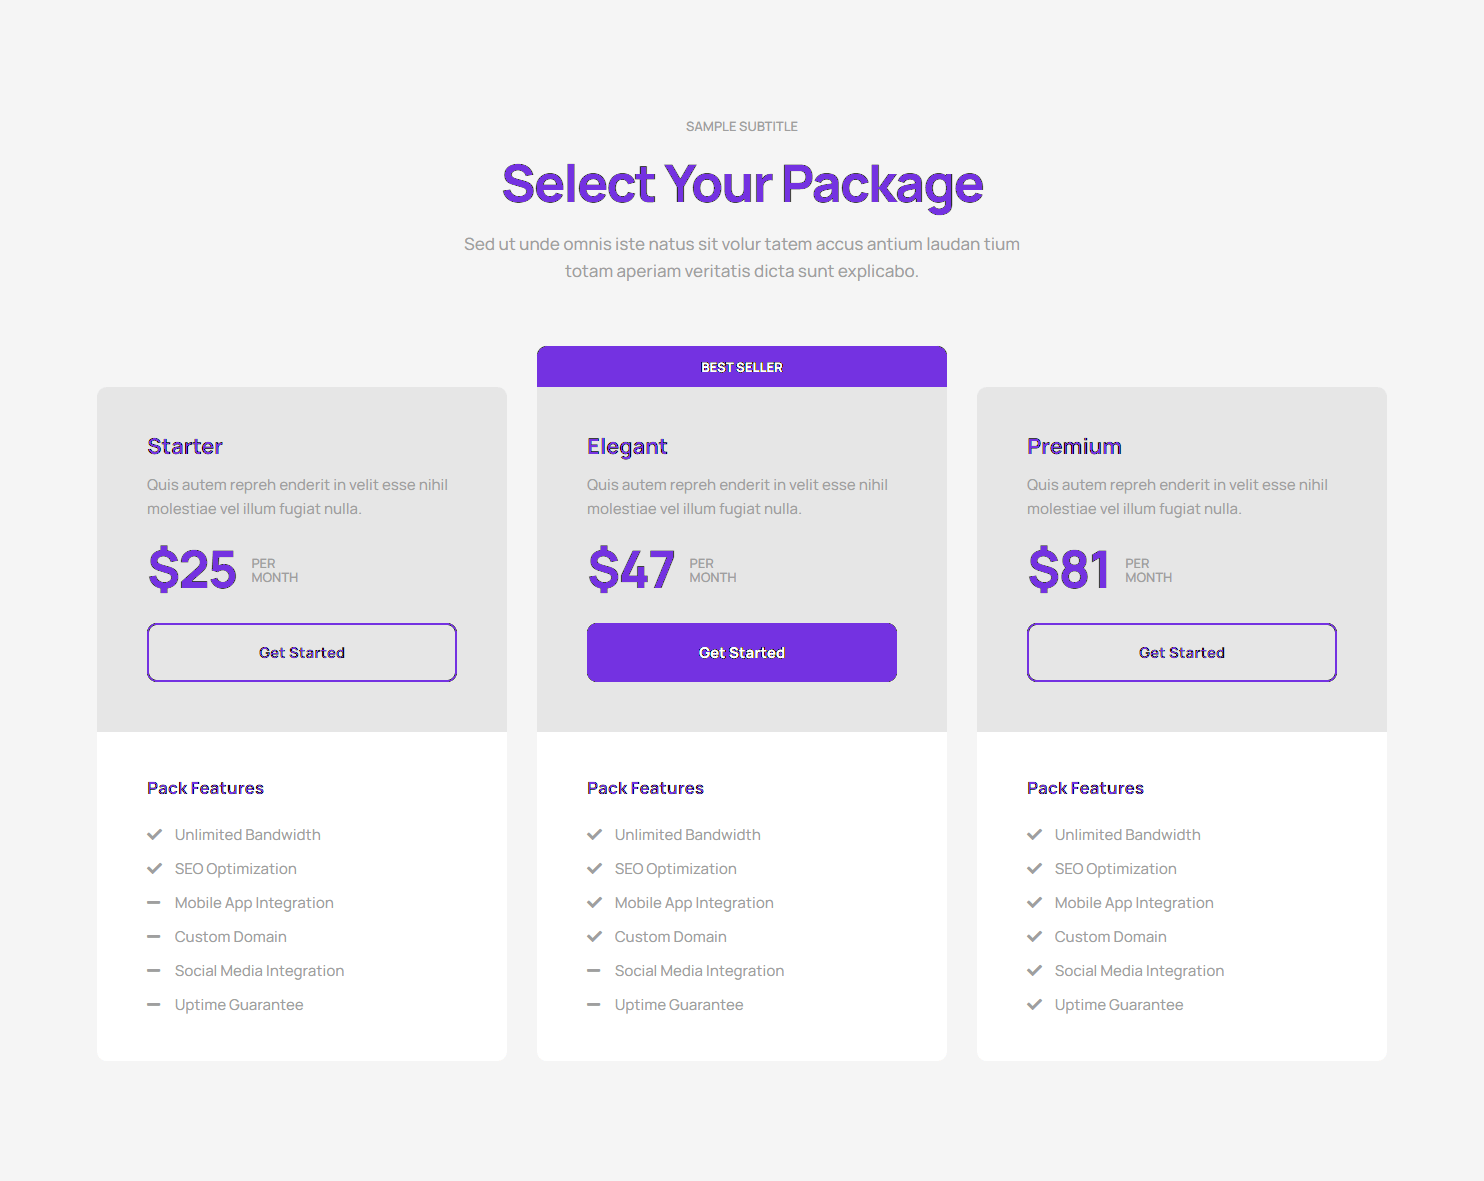This screenshot has height=1181, width=1484.
Task: Click checkmark beside Elegant's Custom Domain
Action: pos(594,937)
